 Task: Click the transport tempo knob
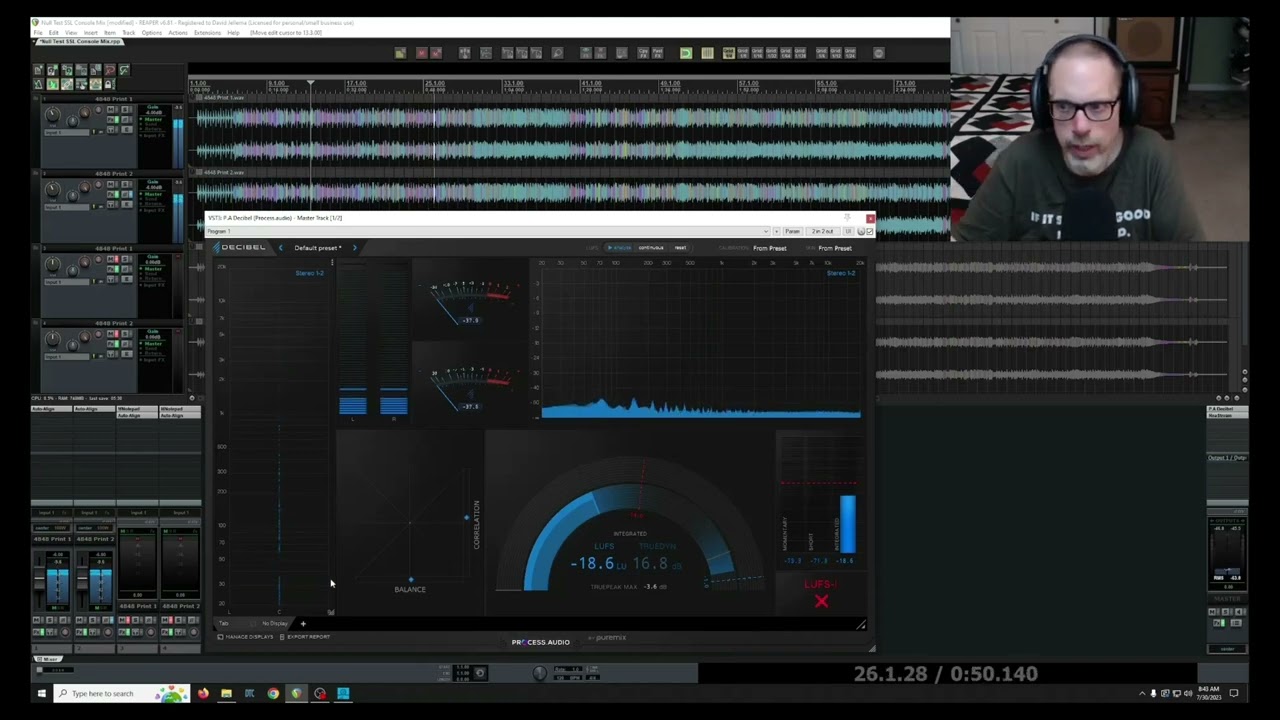coord(540,673)
